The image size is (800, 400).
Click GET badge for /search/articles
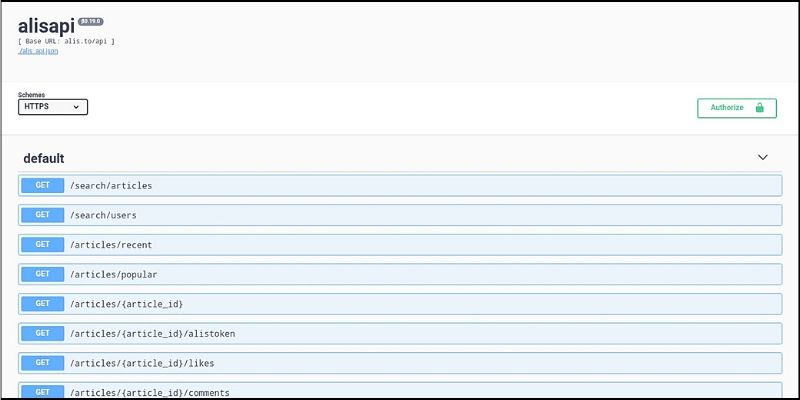click(x=42, y=185)
